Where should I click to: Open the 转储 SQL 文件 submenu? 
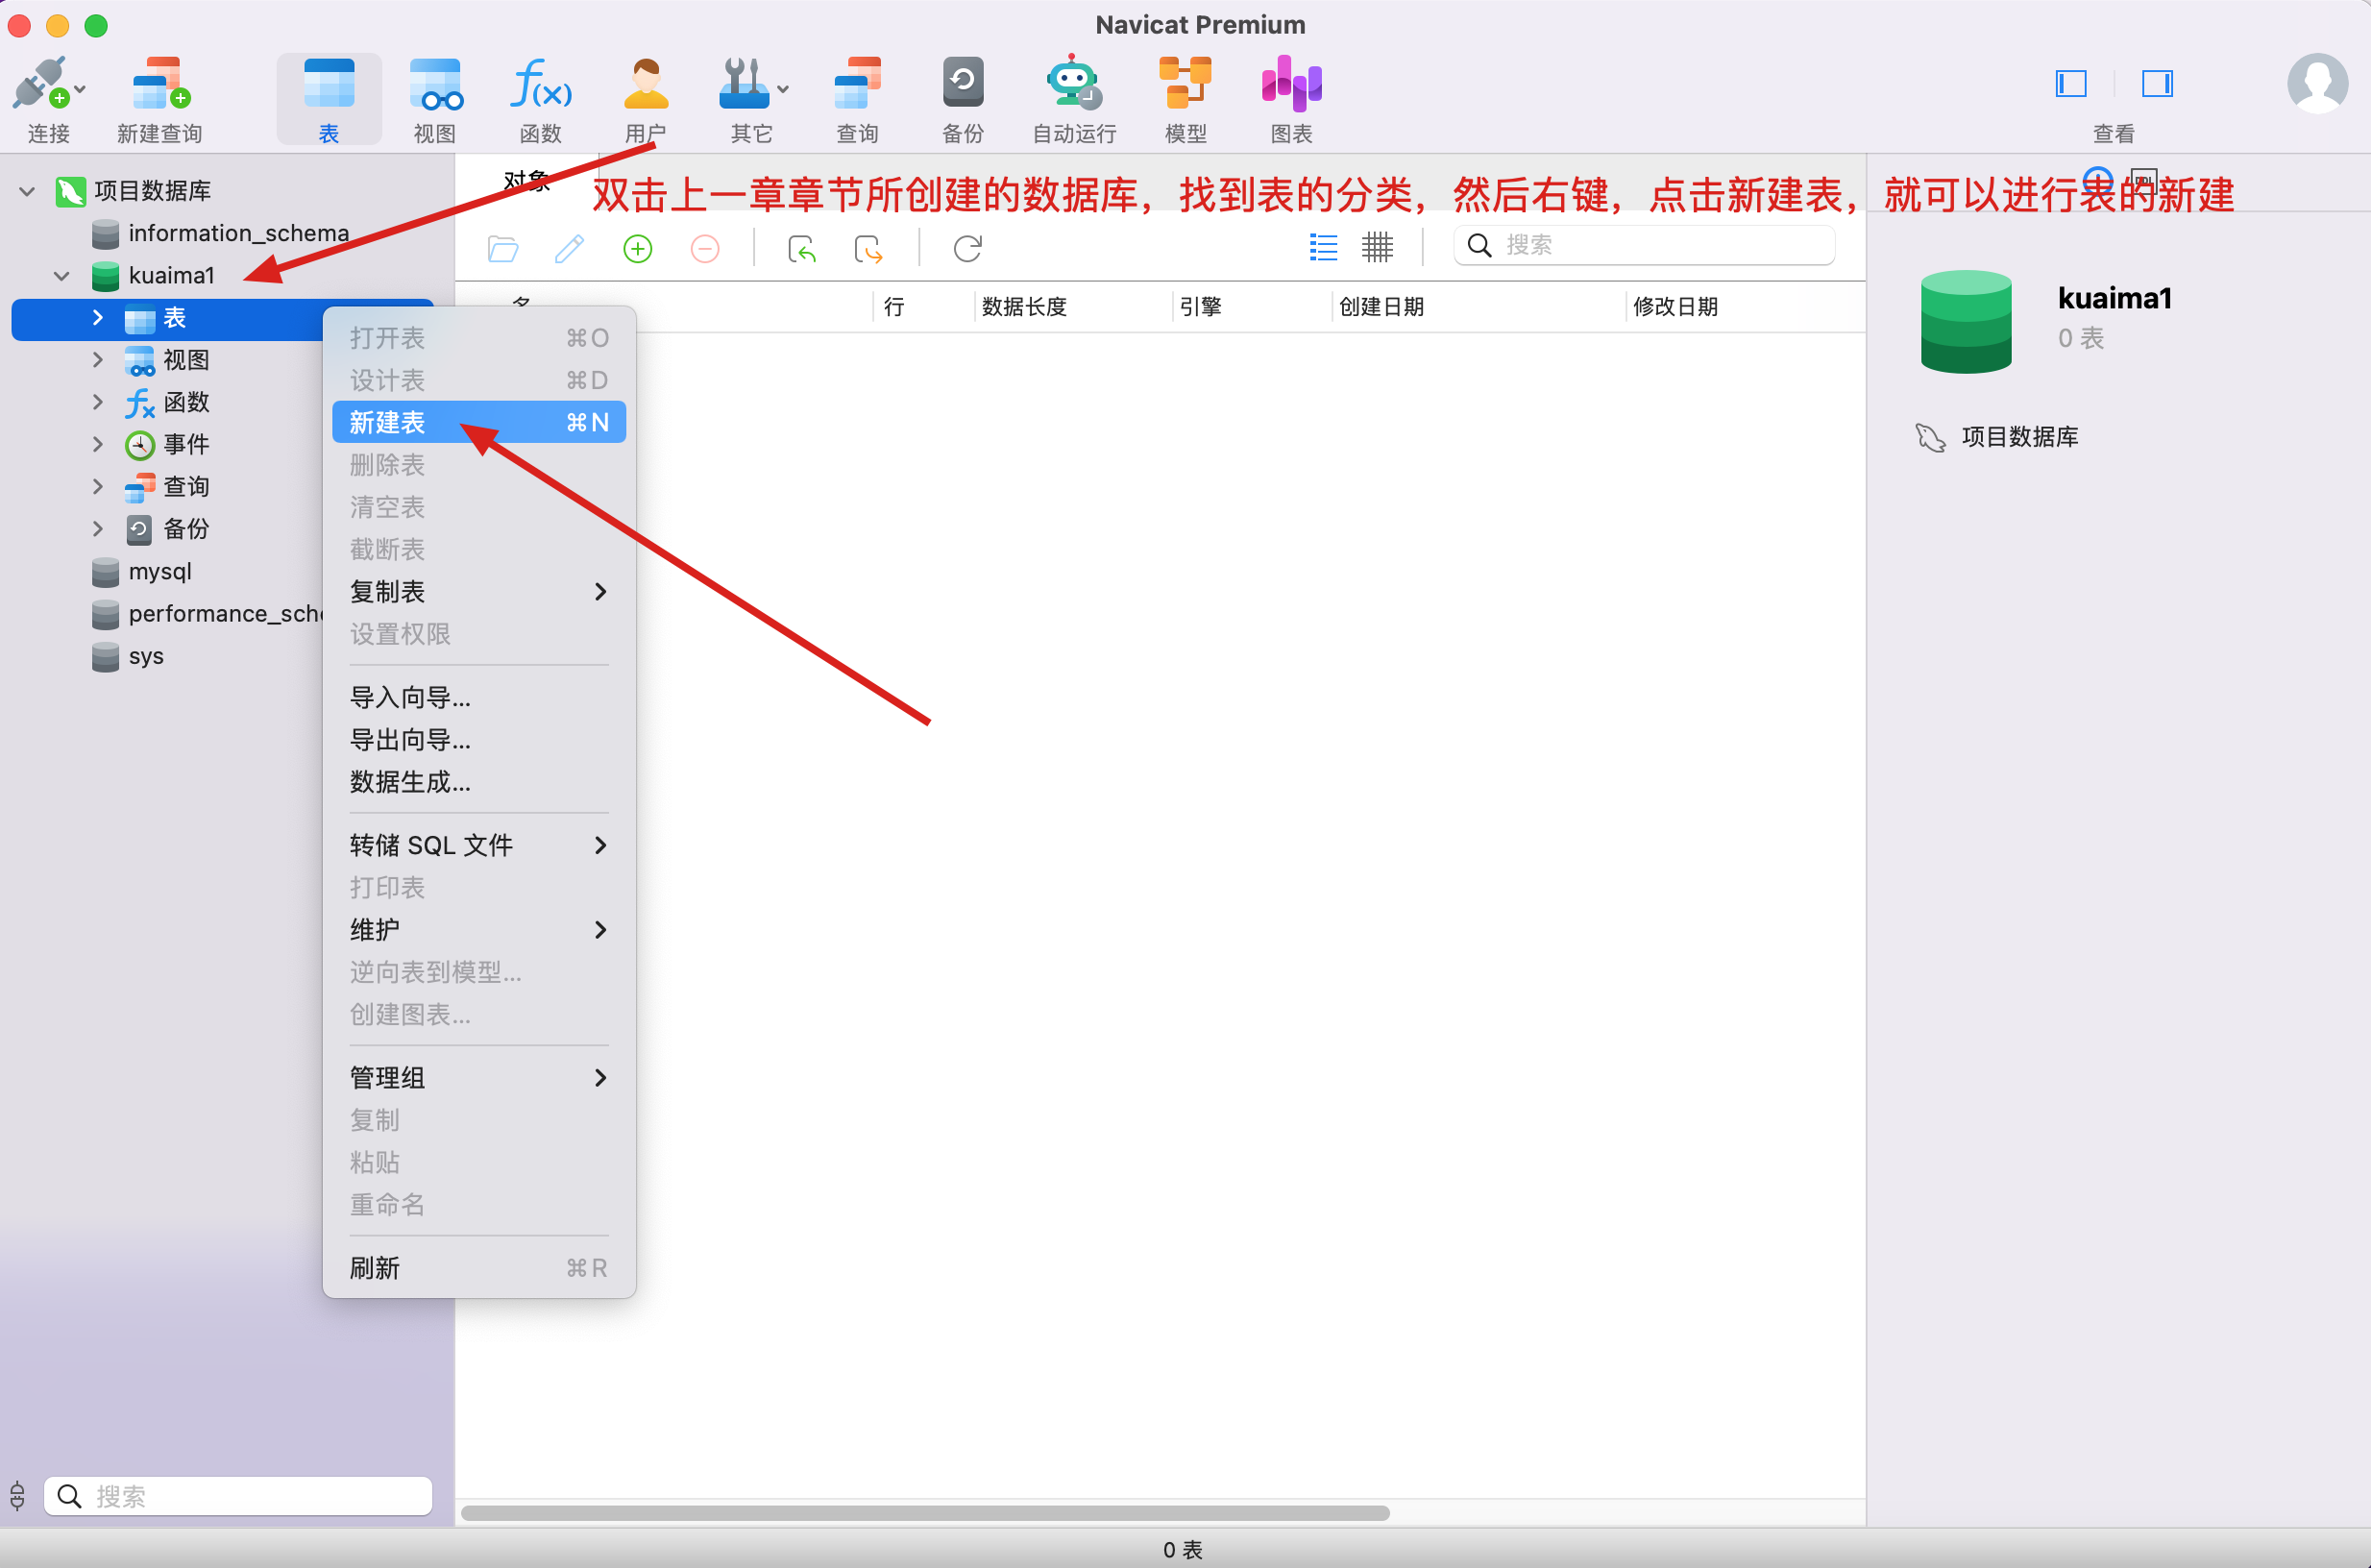pos(479,845)
